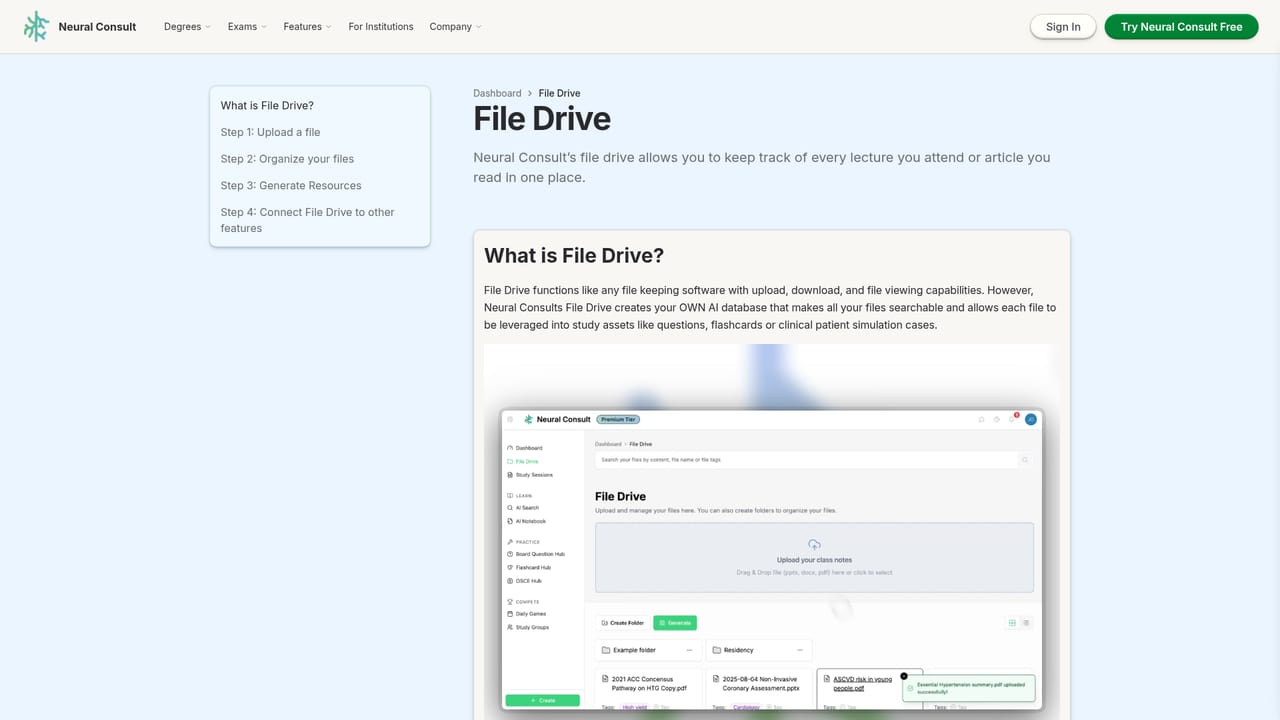Click the Neural Consult logo icon in the header
Viewport: 1280px width, 720px height.
coord(36,27)
